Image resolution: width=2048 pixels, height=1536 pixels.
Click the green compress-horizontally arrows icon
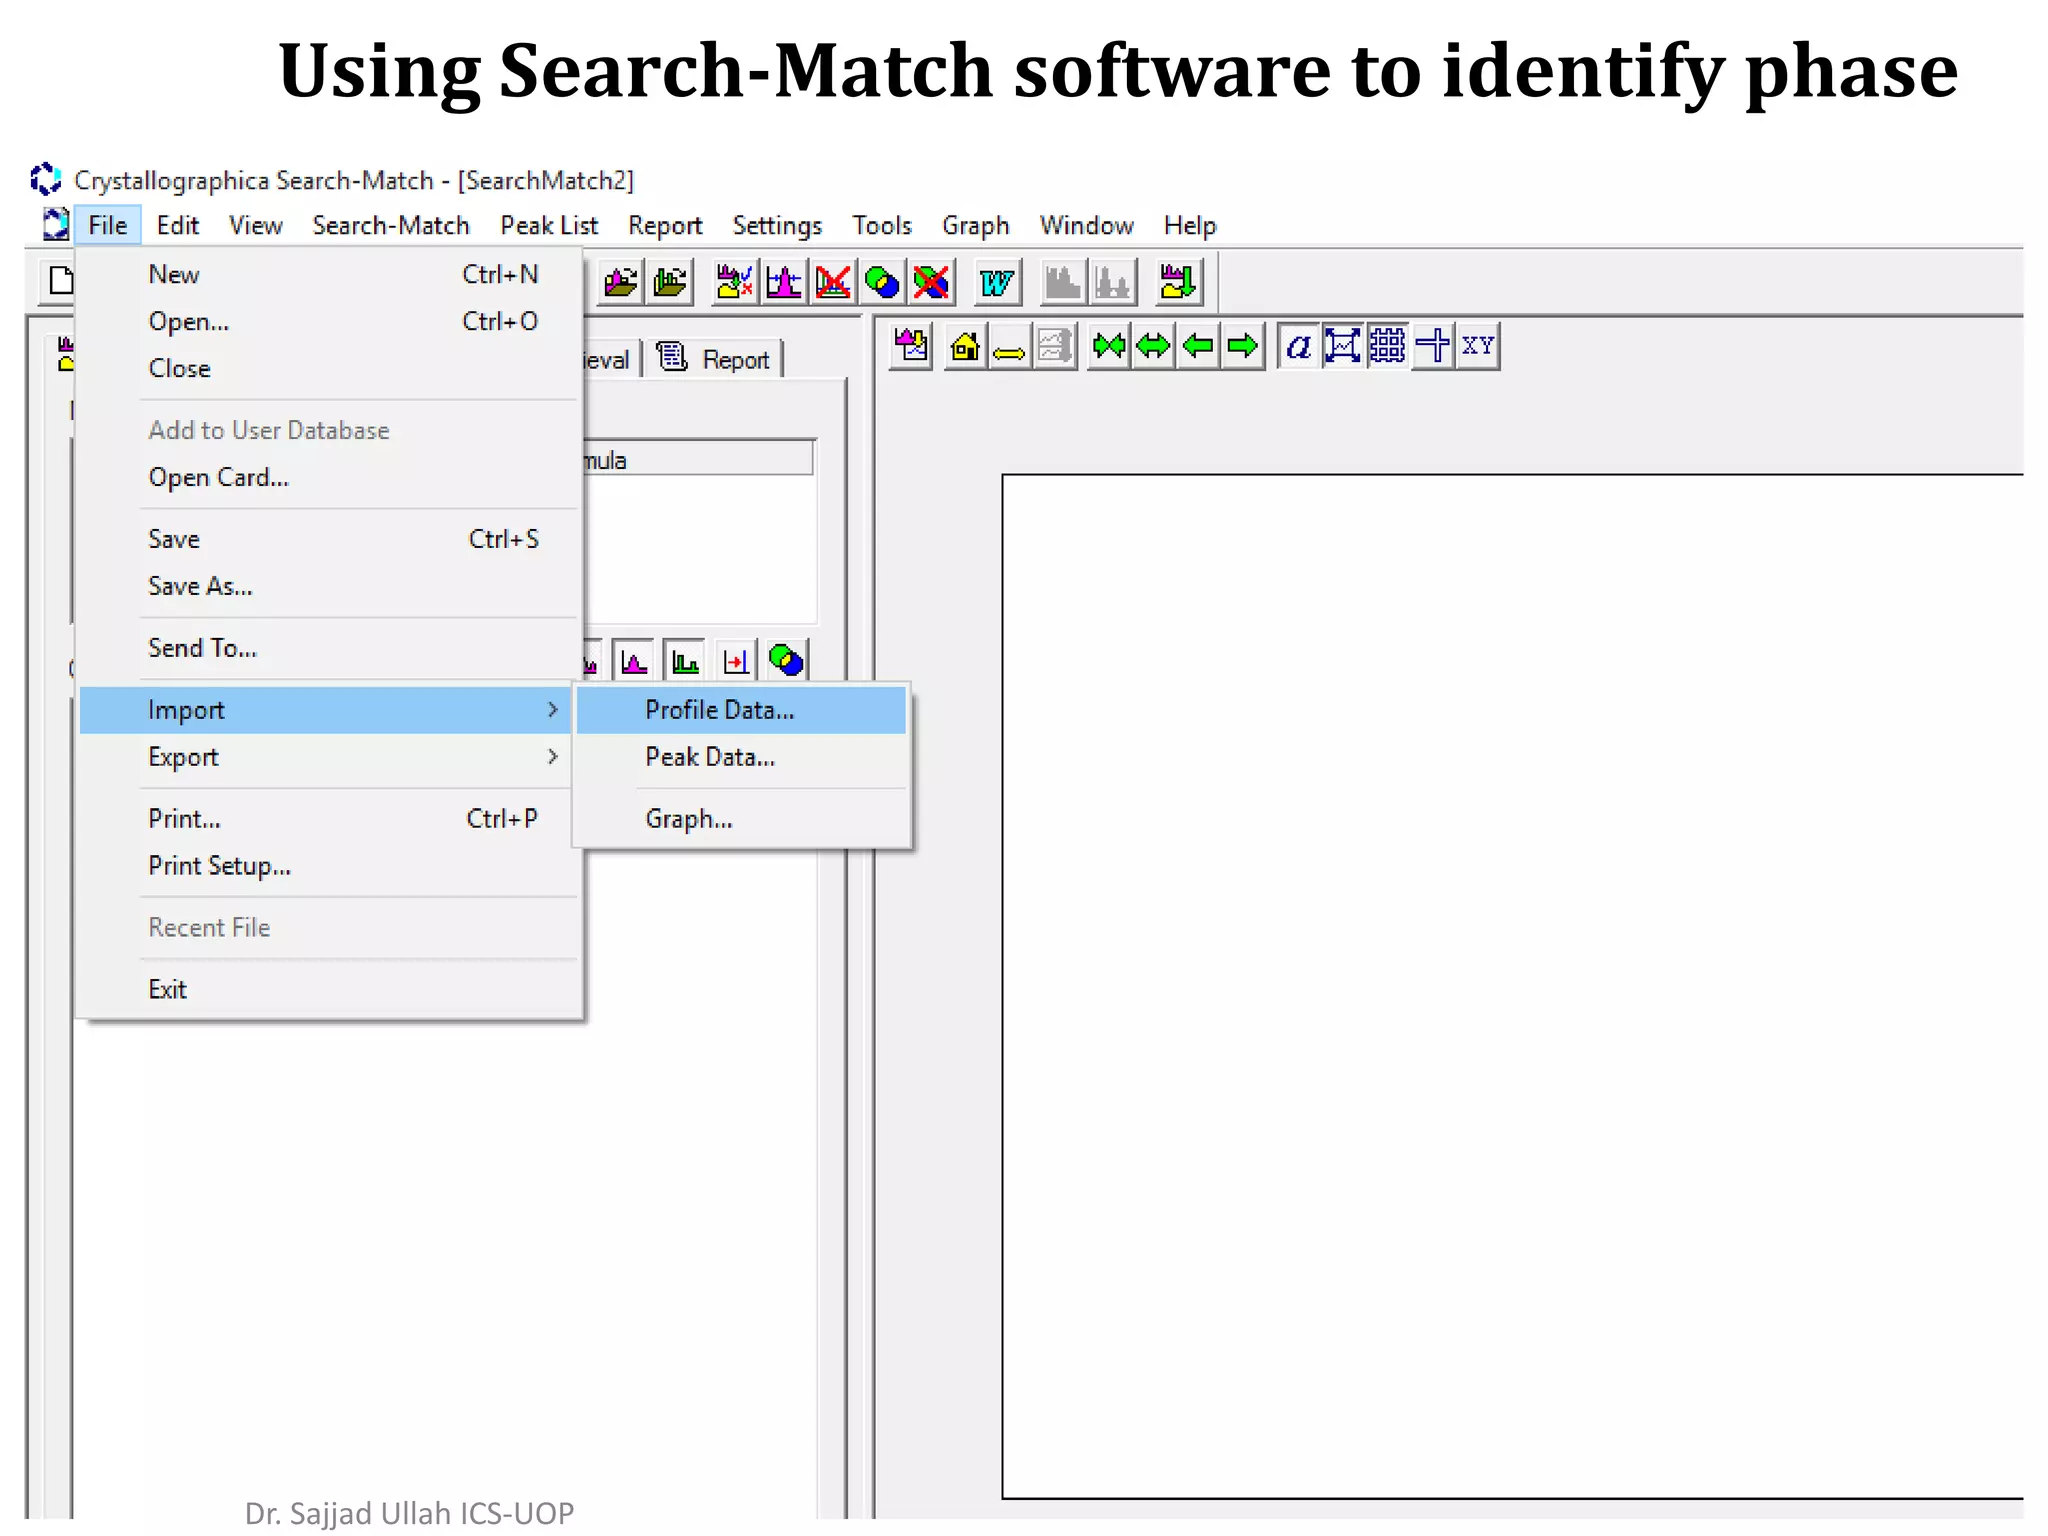(1109, 347)
